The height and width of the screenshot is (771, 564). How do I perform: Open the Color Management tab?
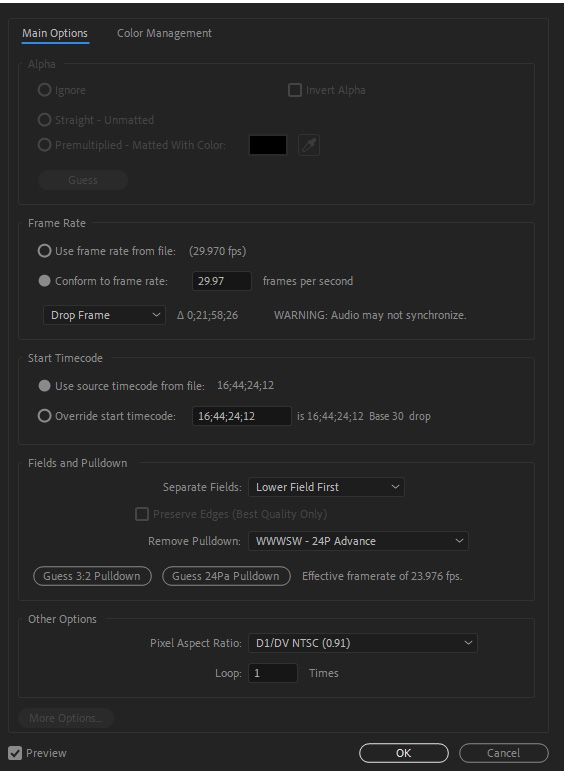click(164, 33)
